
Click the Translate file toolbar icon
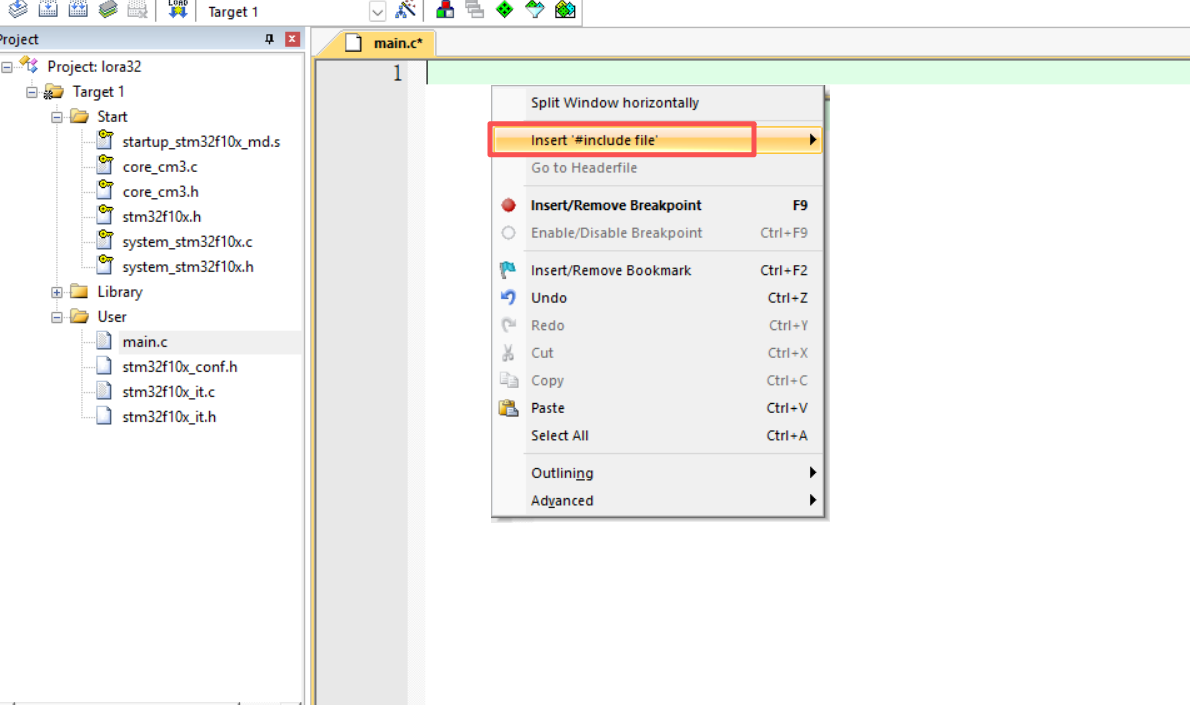click(x=17, y=9)
